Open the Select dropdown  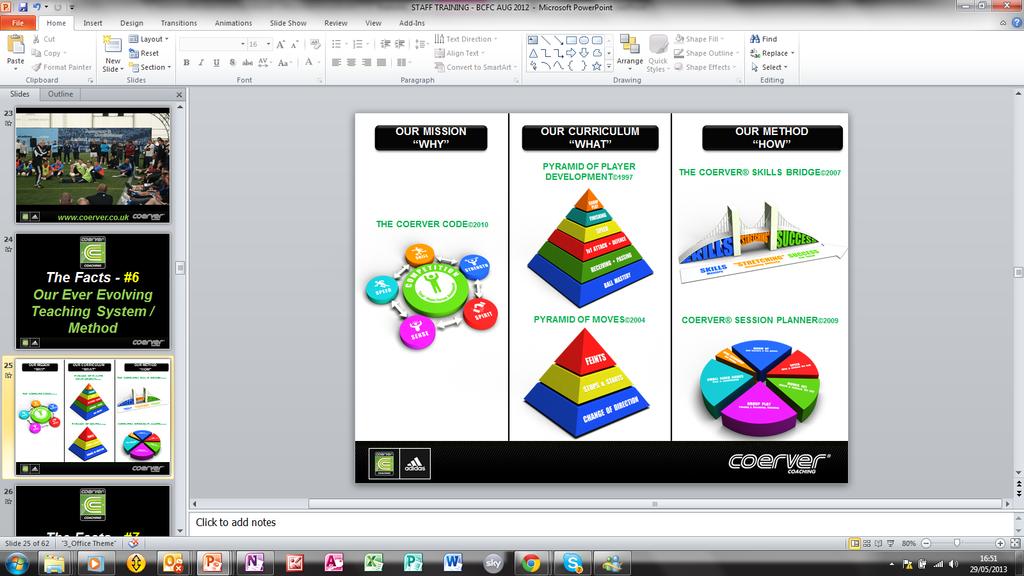769,67
